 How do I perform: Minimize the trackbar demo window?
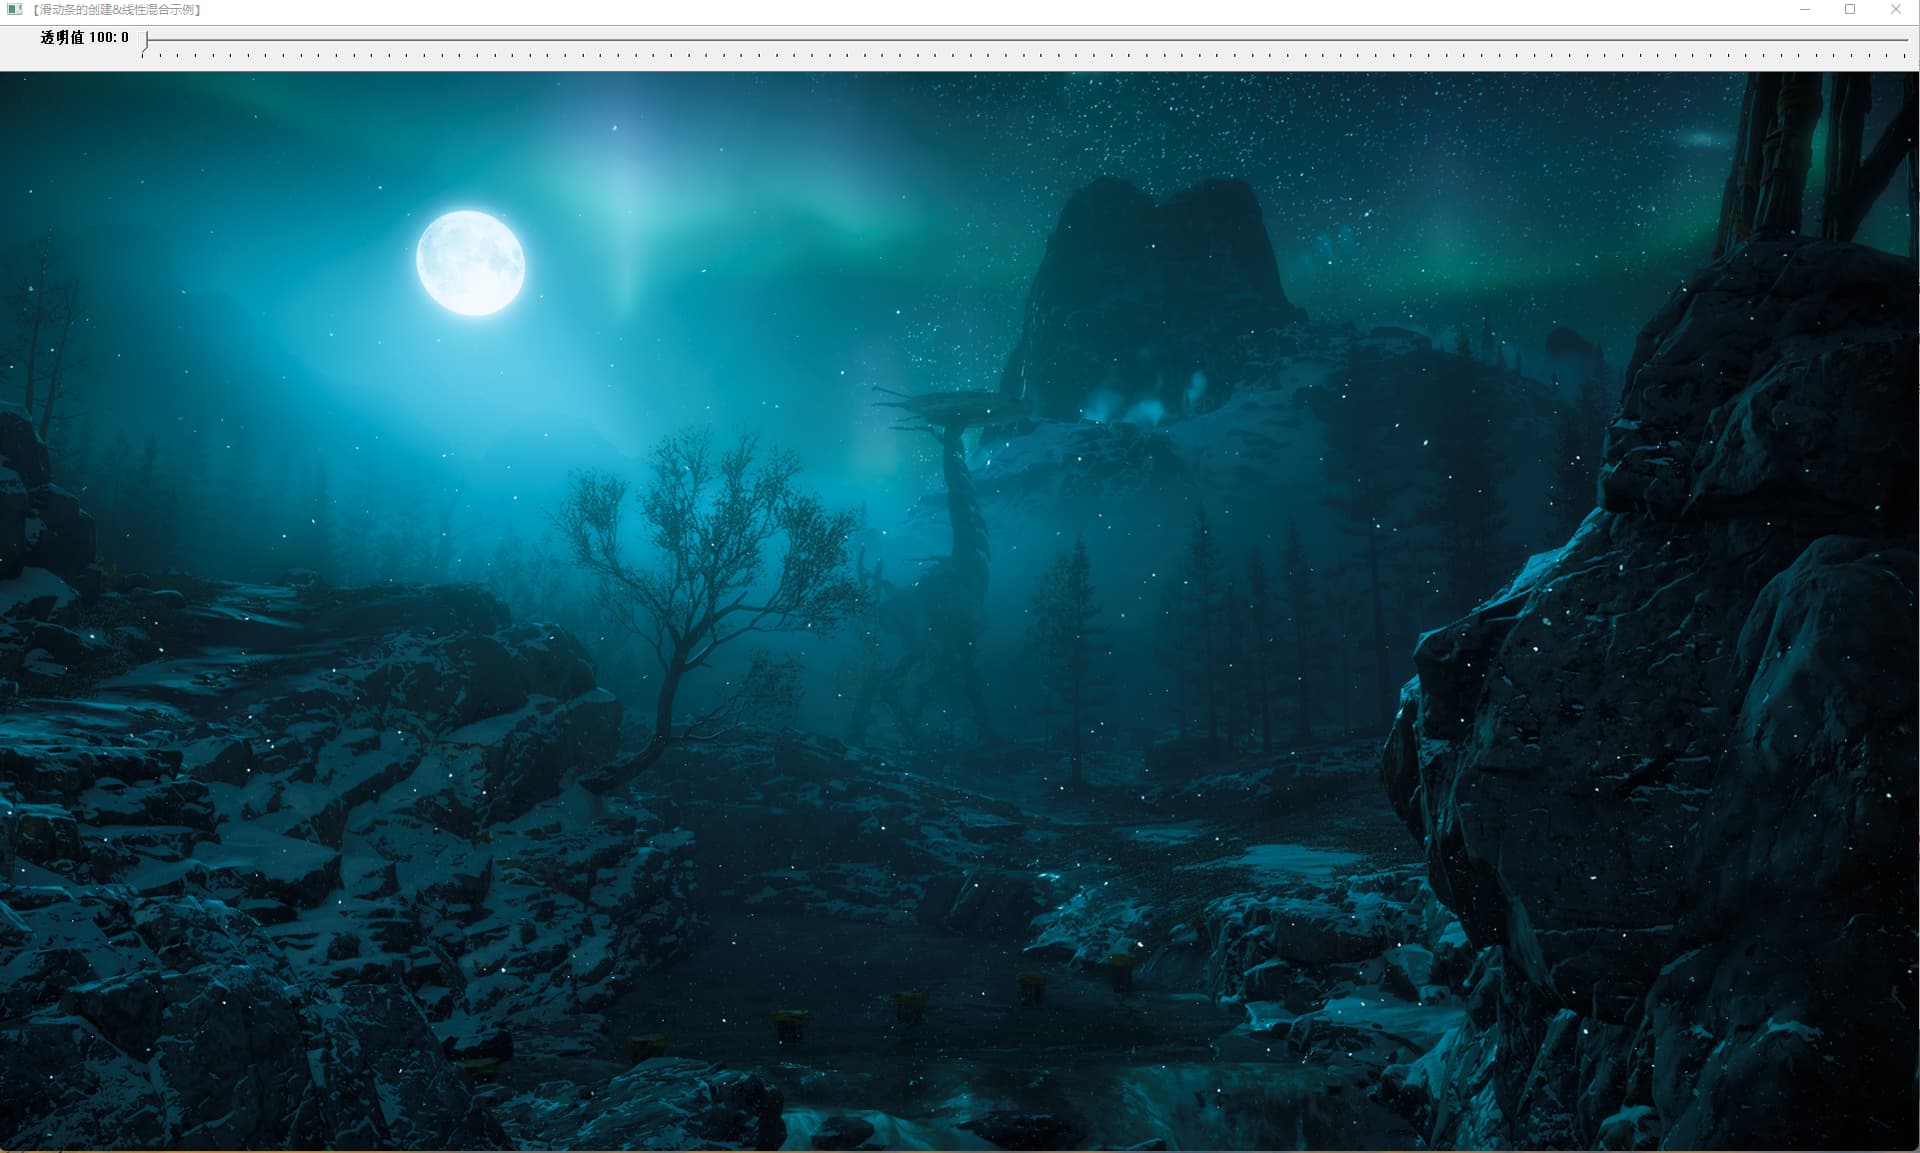pos(1805,9)
